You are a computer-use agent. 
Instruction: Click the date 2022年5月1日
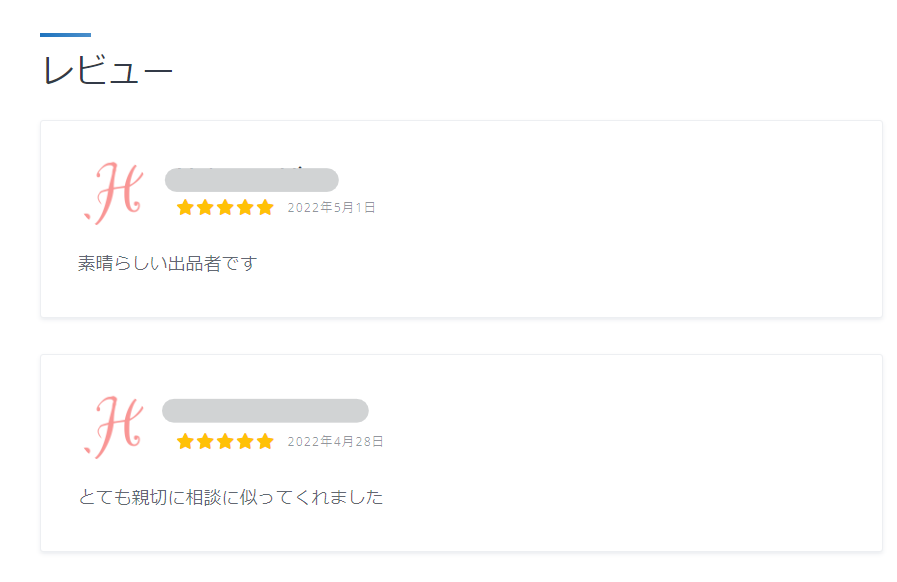point(331,208)
